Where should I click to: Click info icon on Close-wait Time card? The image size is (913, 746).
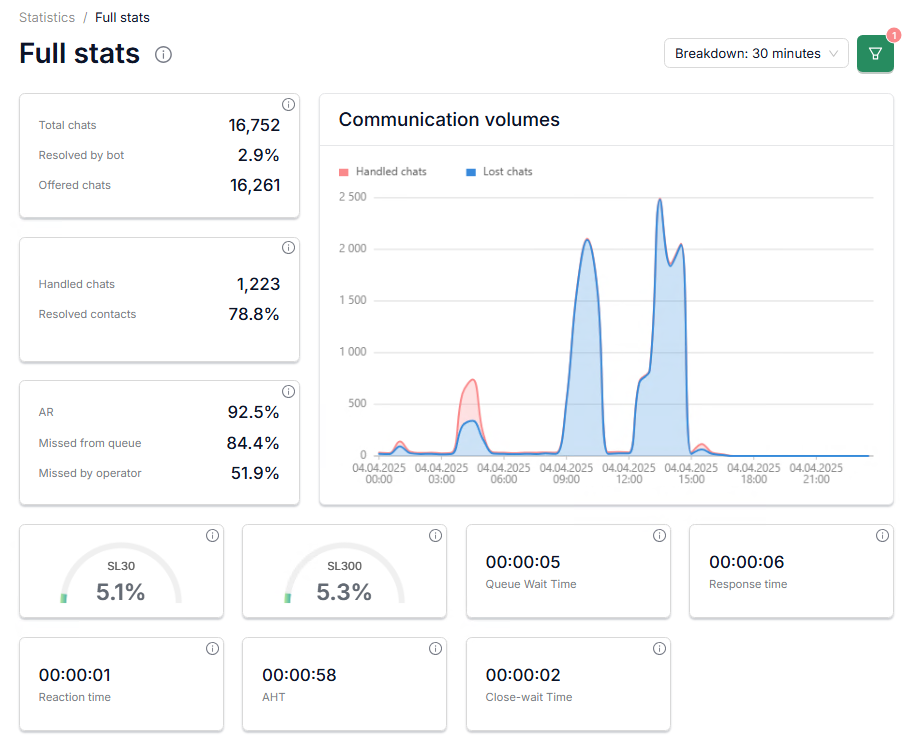(x=659, y=649)
